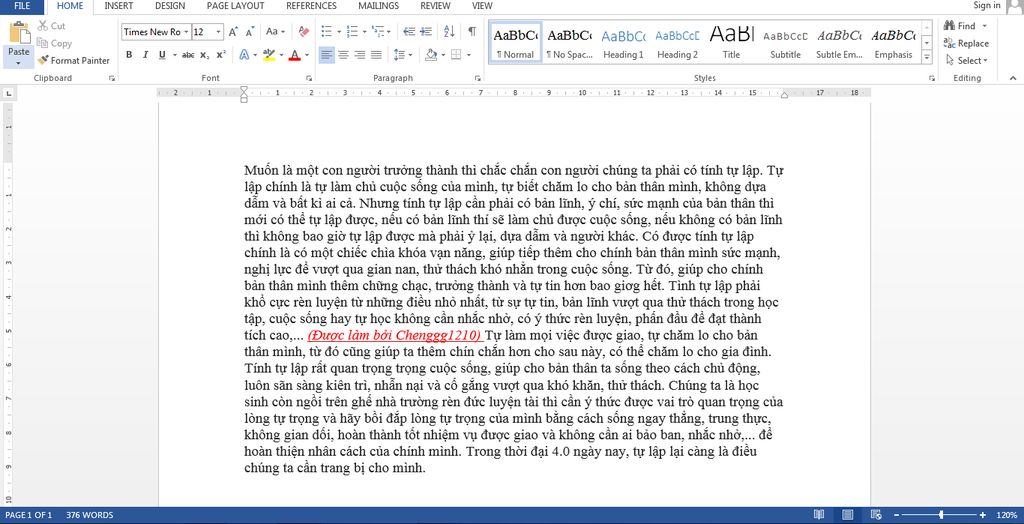Click the Sign in link

pyautogui.click(x=986, y=6)
